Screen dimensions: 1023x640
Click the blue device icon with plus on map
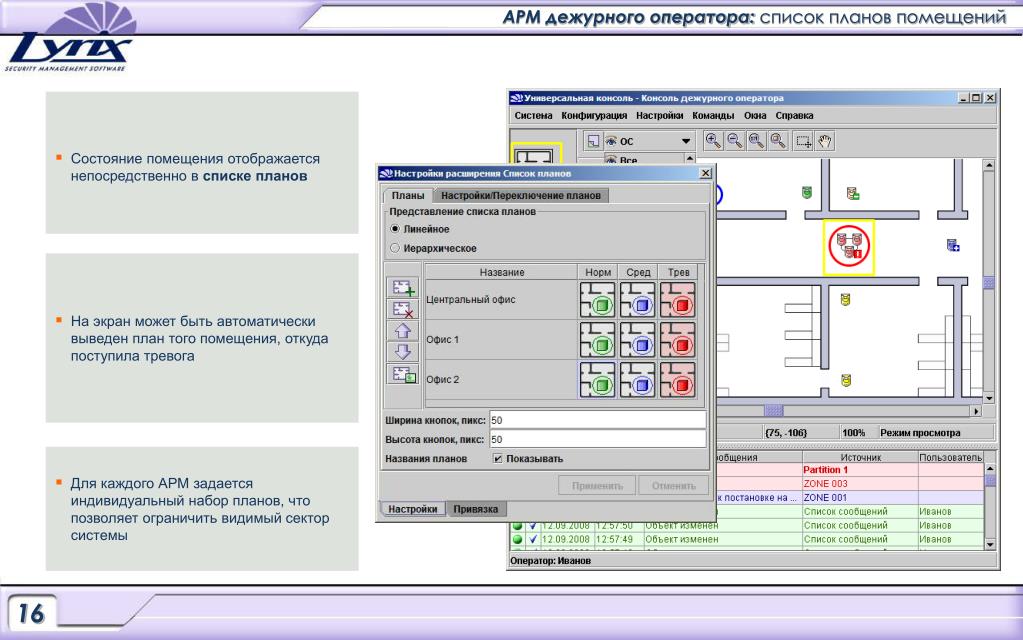953,245
